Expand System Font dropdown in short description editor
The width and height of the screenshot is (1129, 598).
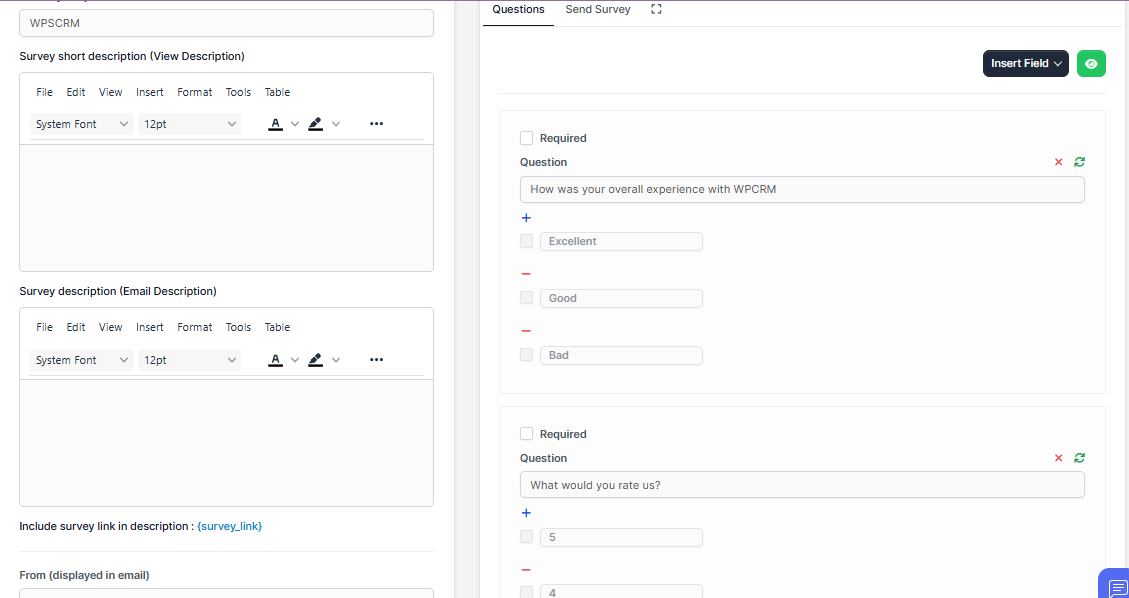[82, 124]
